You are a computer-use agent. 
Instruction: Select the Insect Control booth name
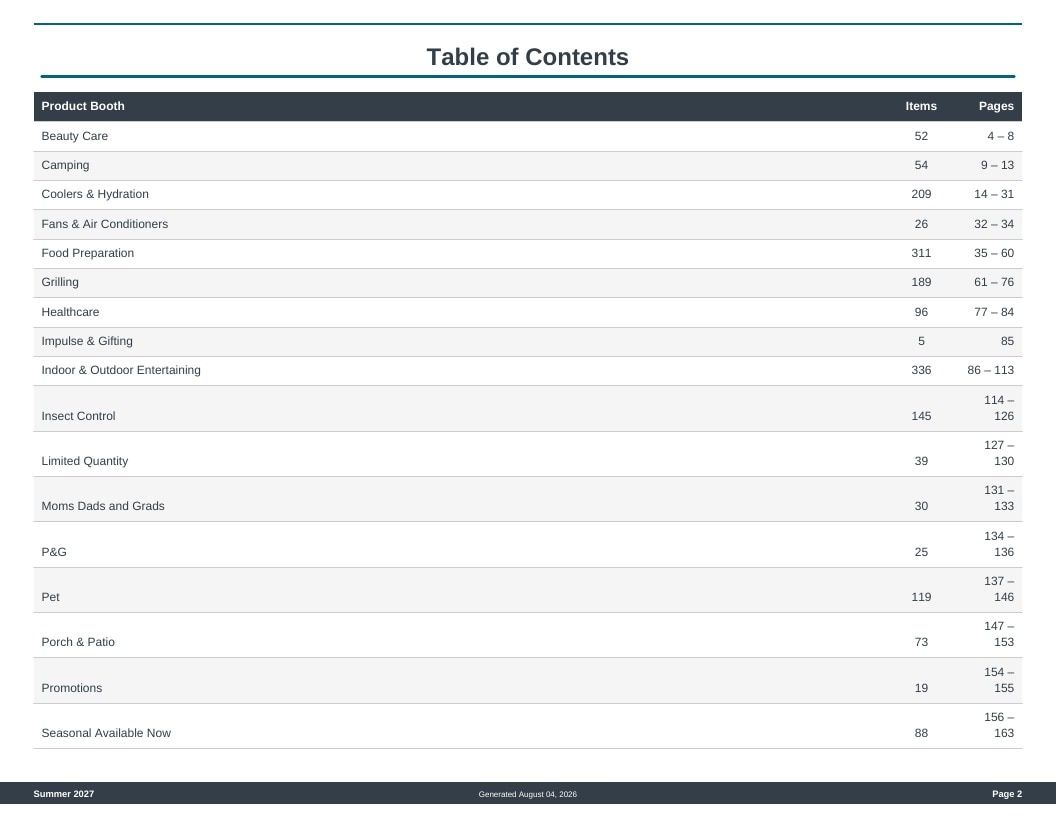(78, 416)
